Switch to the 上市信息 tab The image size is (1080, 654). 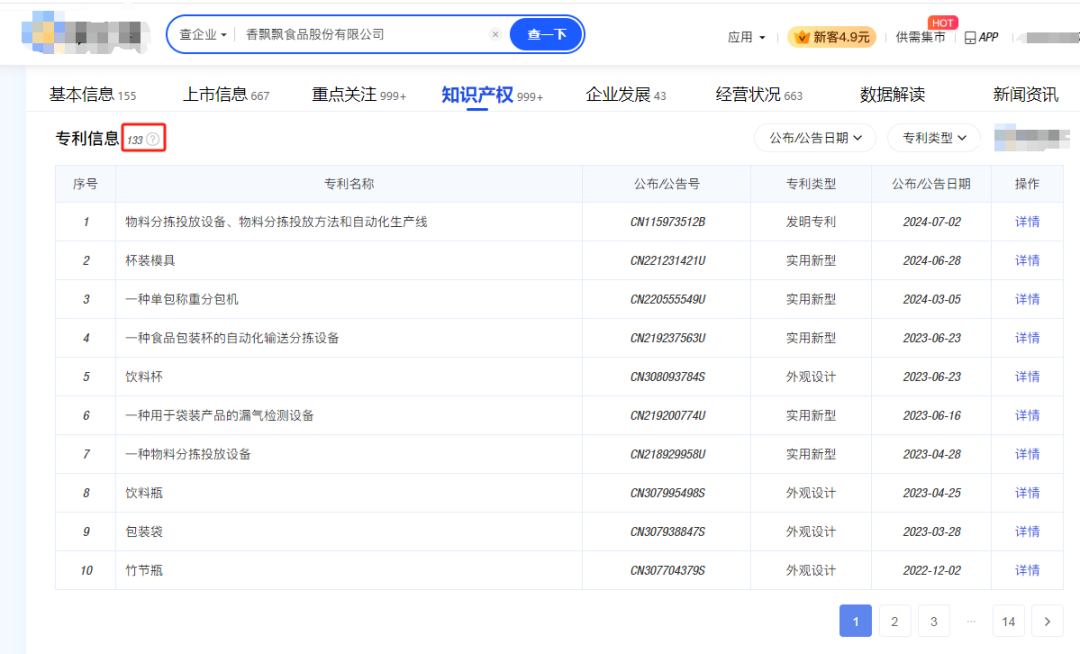click(225, 95)
